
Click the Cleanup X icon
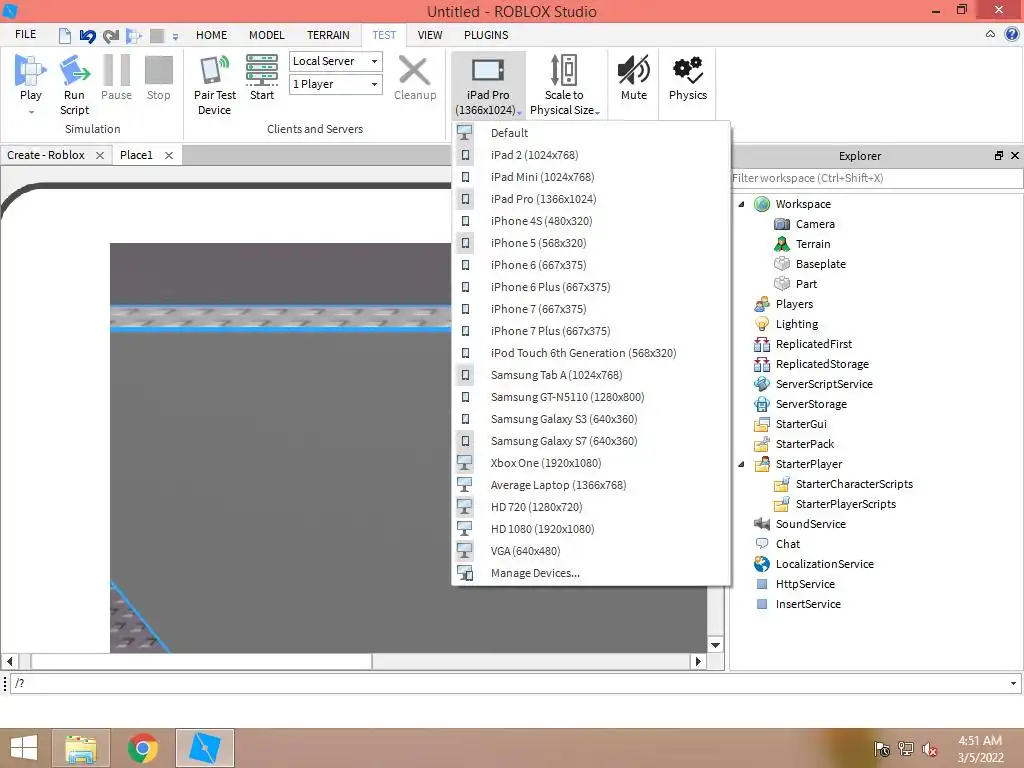pos(415,71)
